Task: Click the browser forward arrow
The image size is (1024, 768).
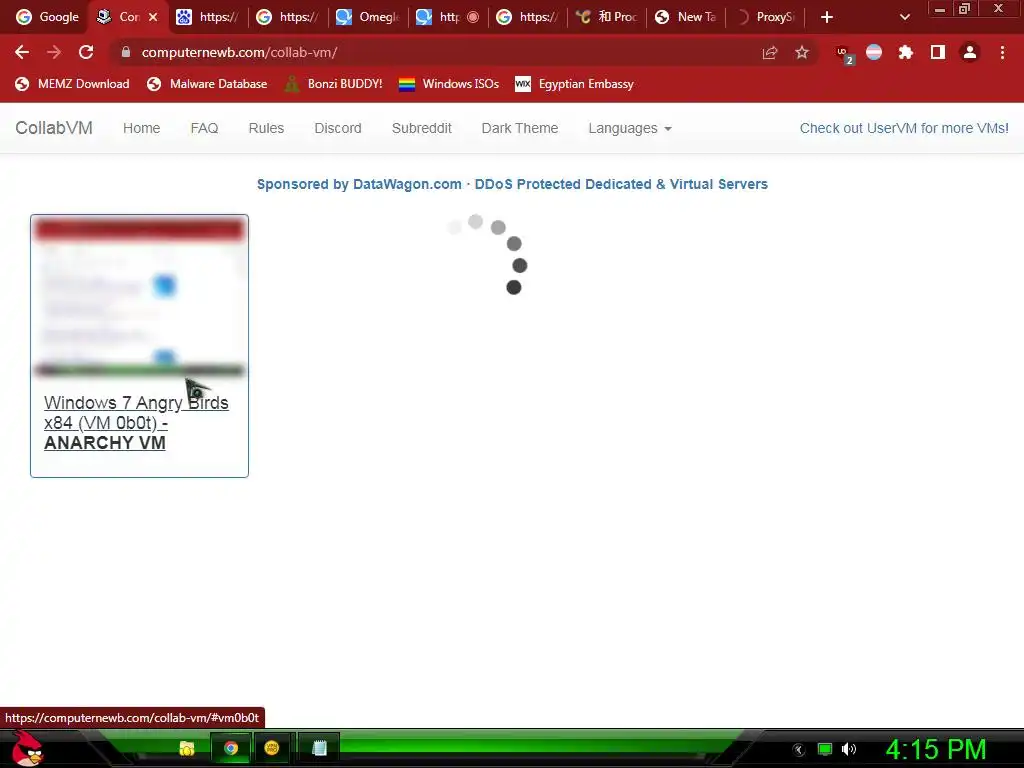Action: [54, 52]
